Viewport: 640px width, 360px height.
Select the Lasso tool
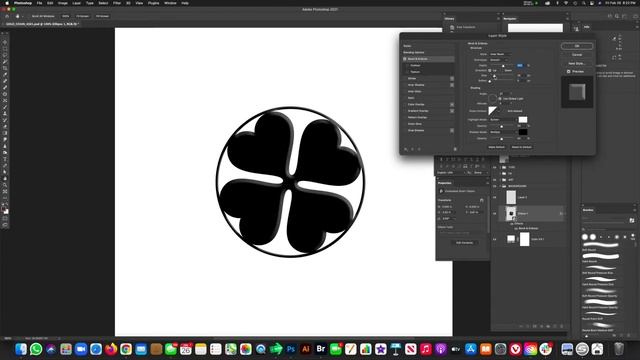[x=5, y=56]
